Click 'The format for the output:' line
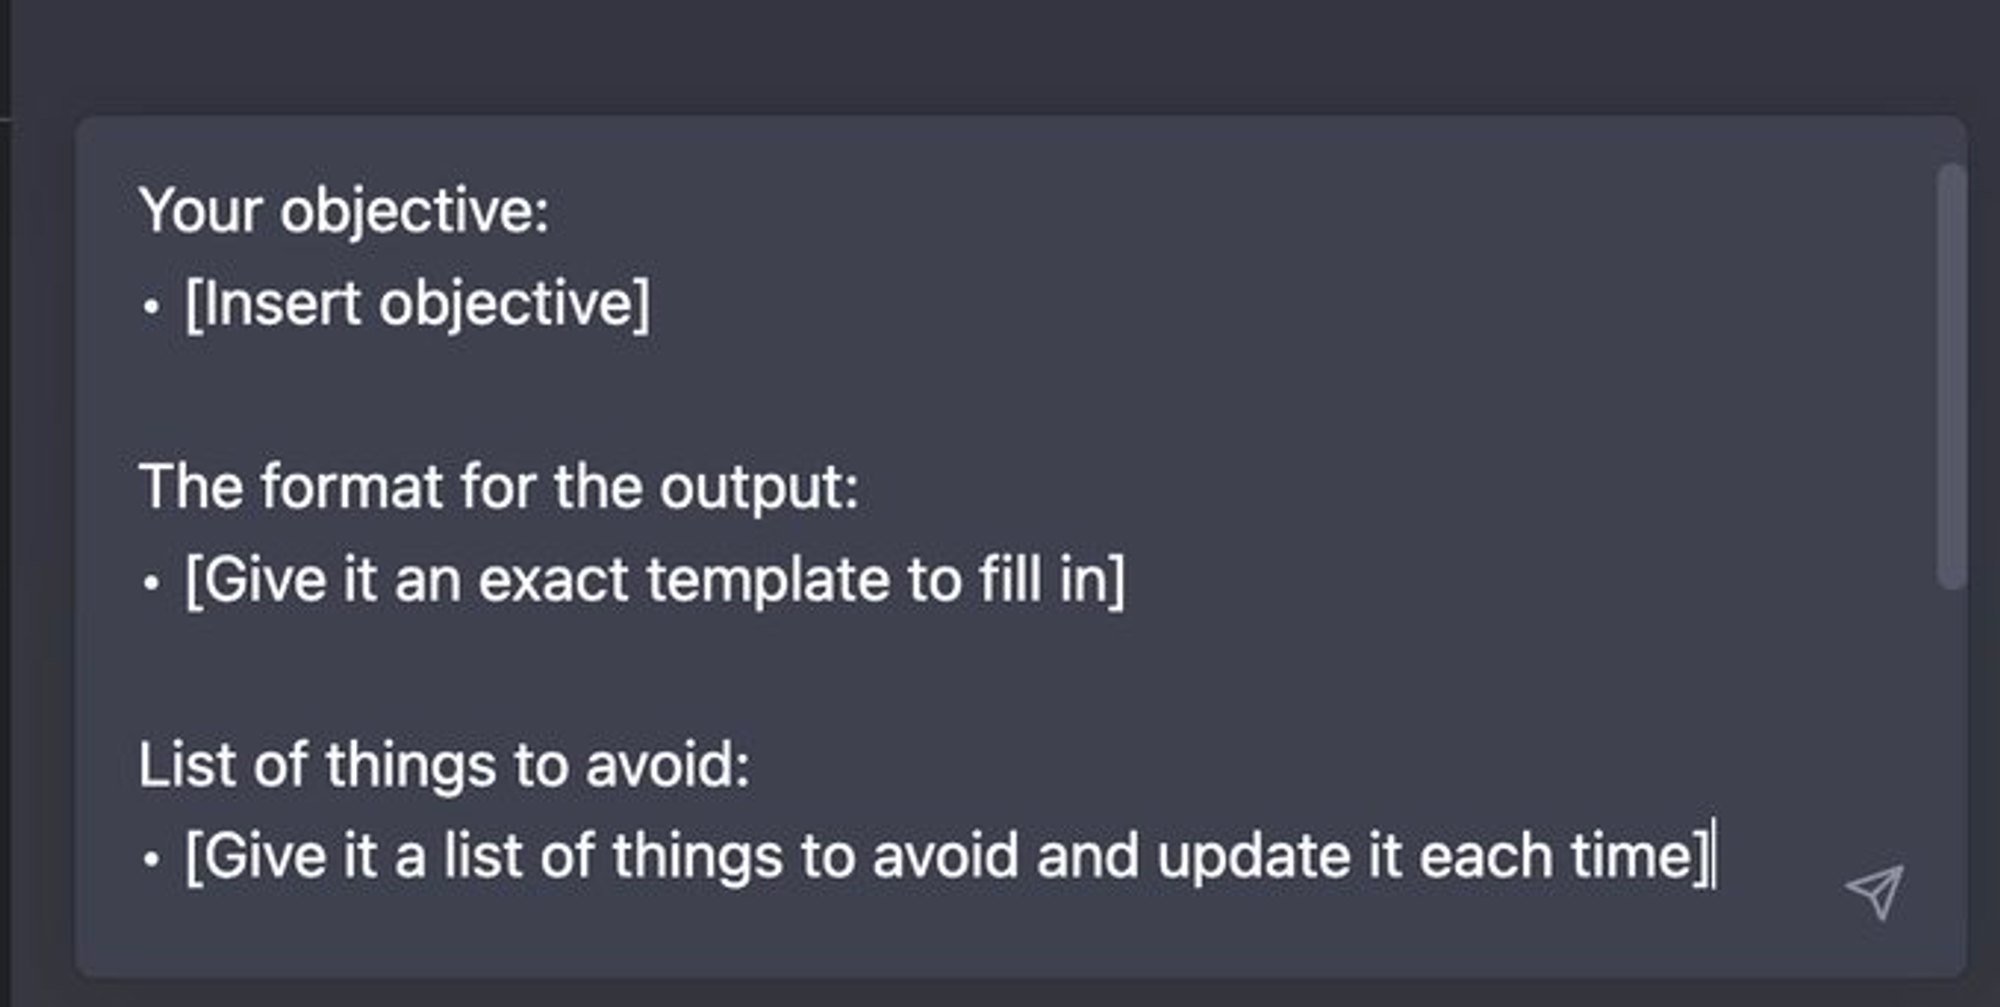This screenshot has height=1007, width=2000. [499, 488]
